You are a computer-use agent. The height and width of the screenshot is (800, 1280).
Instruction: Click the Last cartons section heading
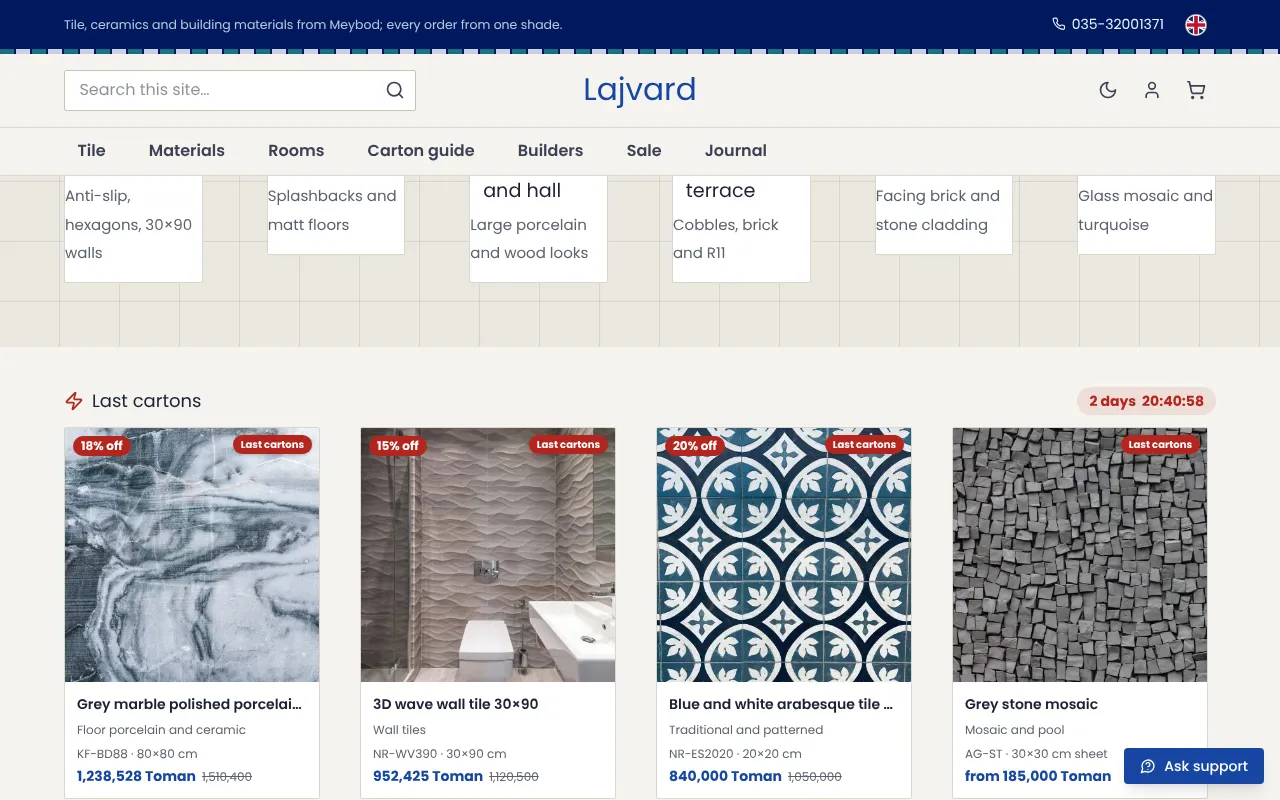(146, 401)
